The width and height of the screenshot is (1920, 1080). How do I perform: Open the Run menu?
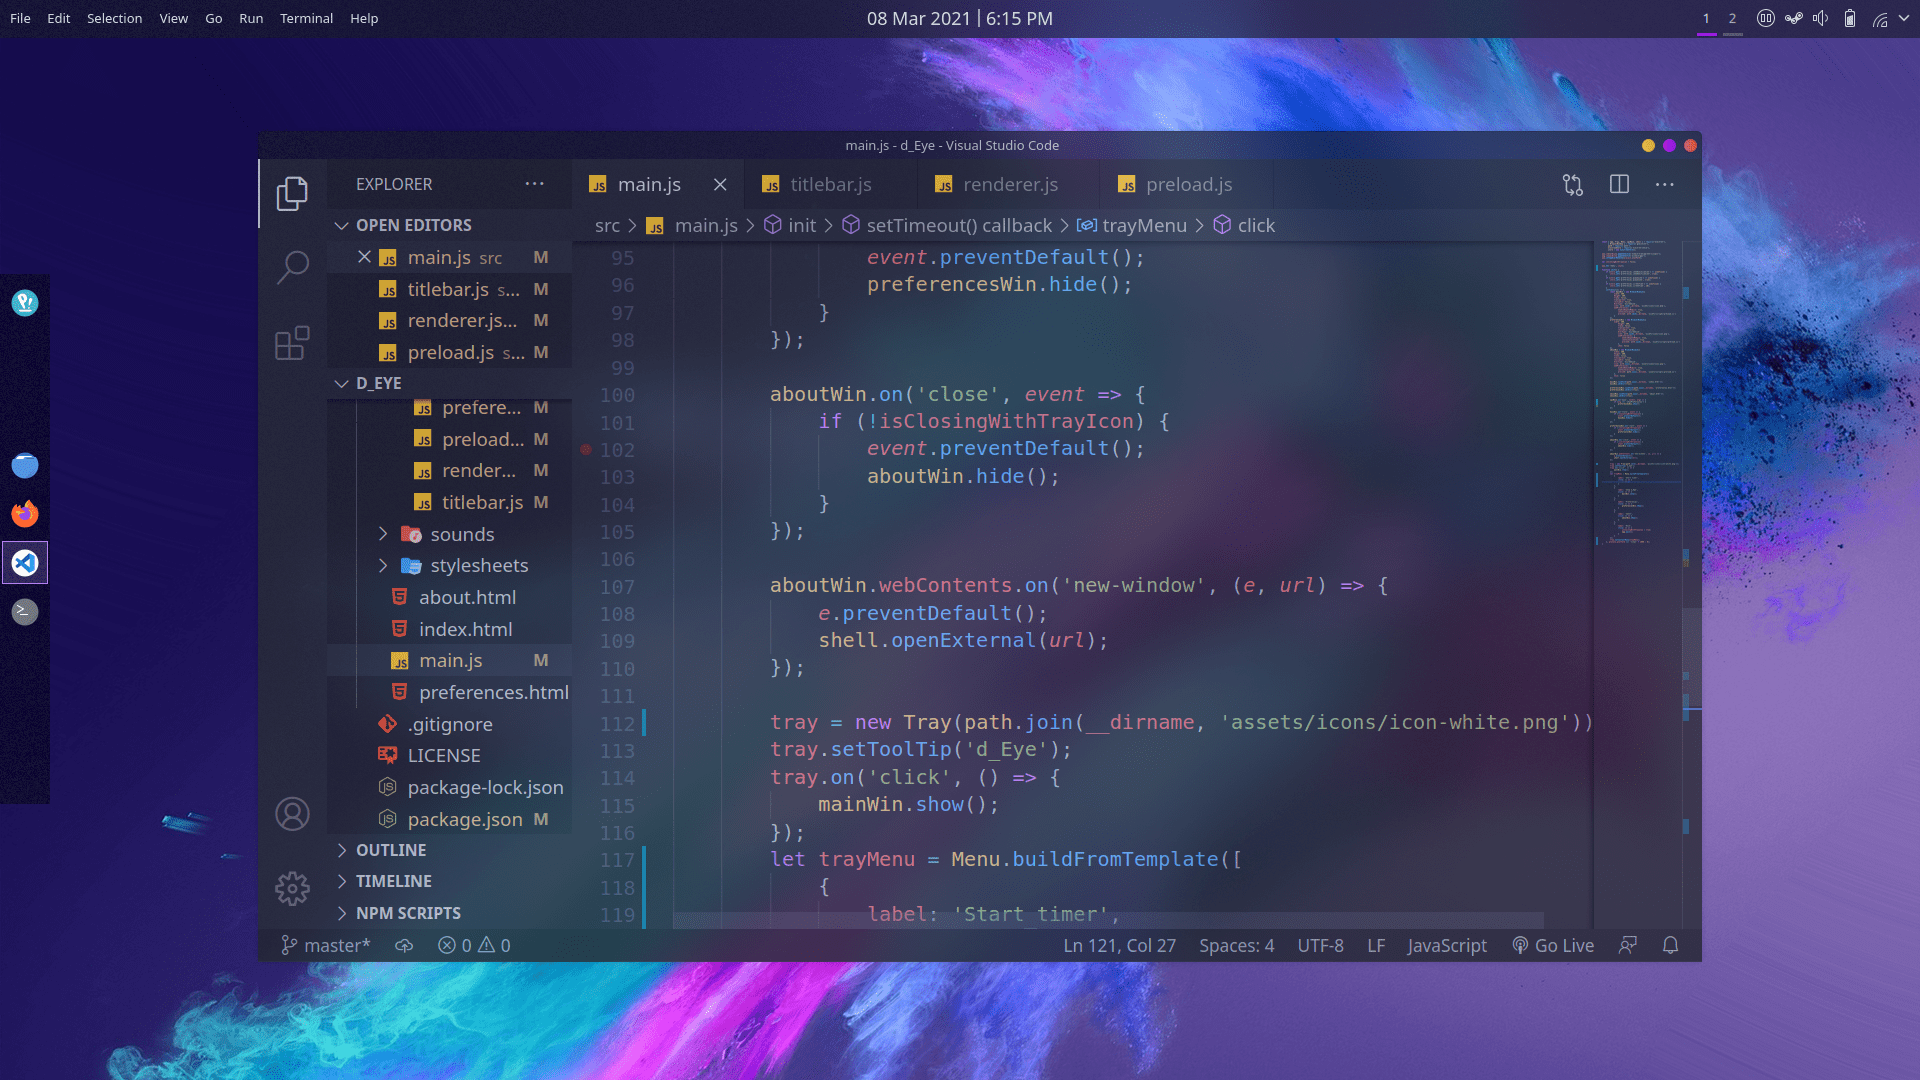tap(251, 18)
